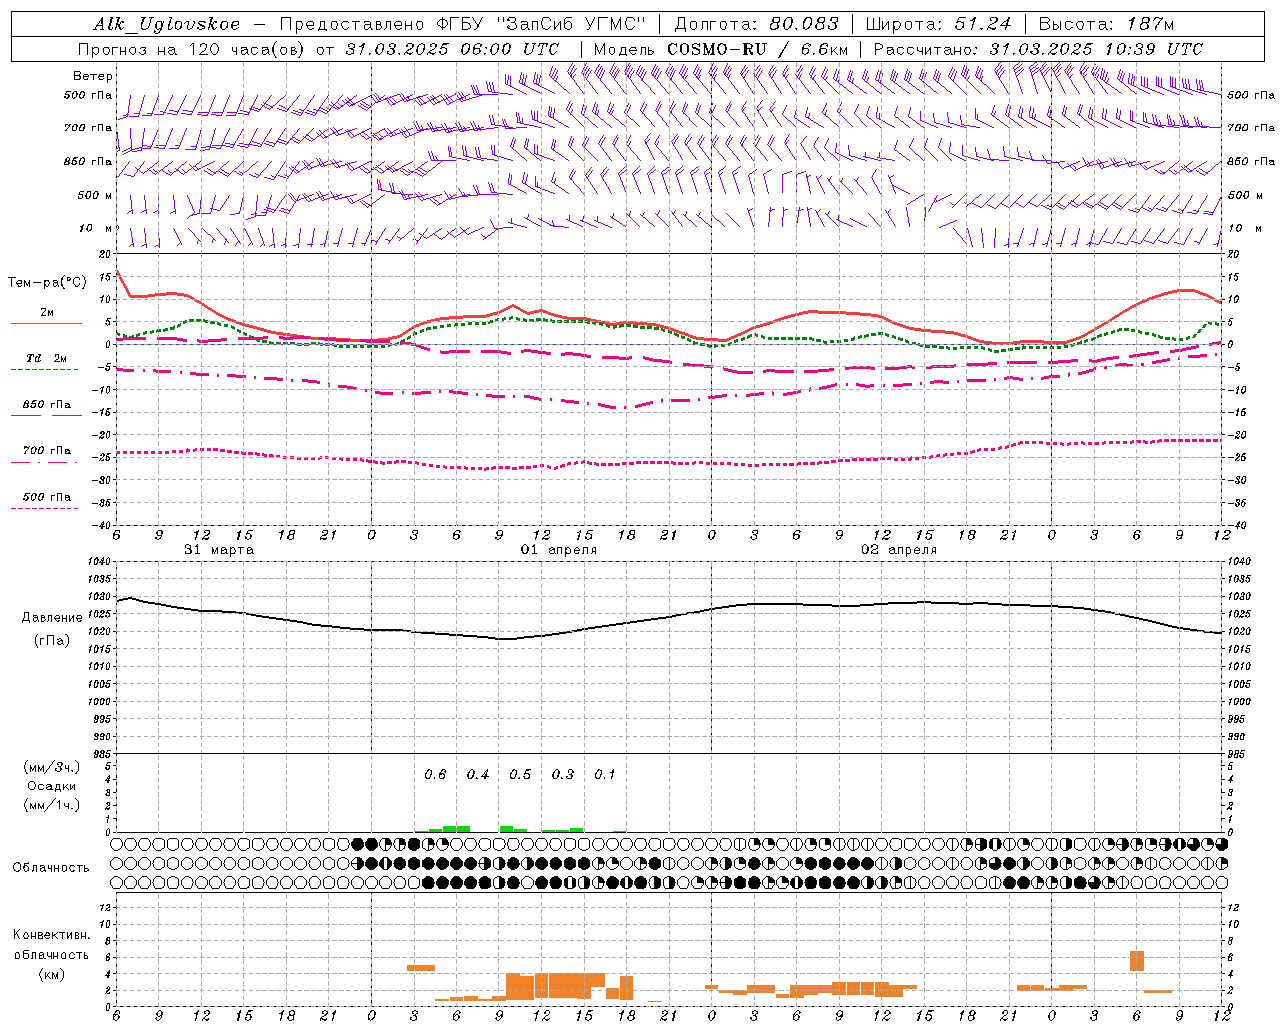The image size is (1280, 1024).
Task: Select the text 'Широта: 51.24'
Action: (x=938, y=24)
